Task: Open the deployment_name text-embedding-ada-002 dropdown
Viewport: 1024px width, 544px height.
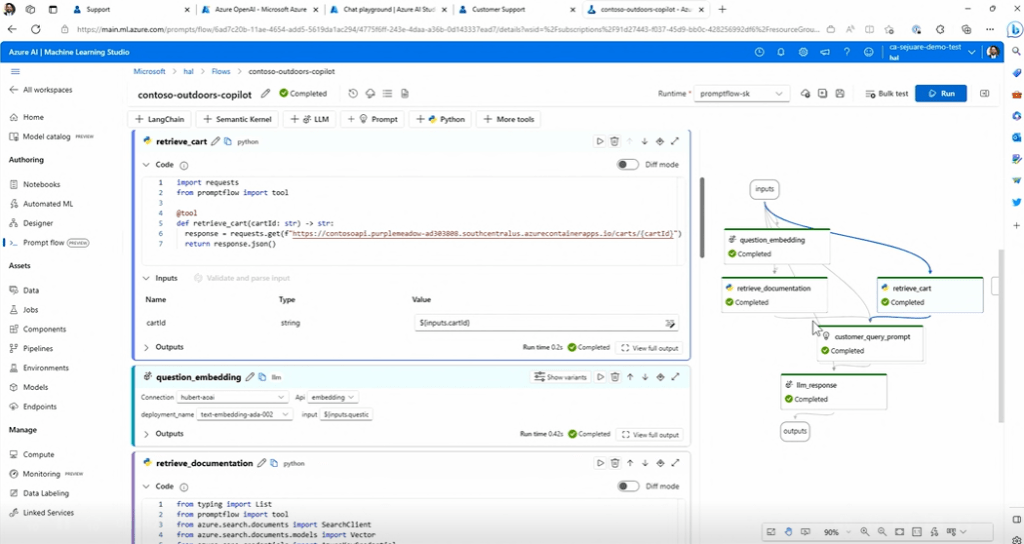Action: pyautogui.click(x=245, y=413)
